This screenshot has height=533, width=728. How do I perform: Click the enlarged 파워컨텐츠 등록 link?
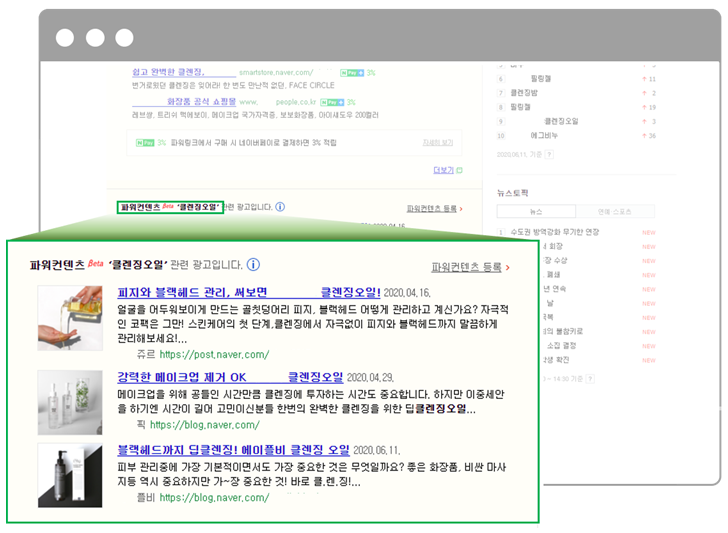coord(467,267)
